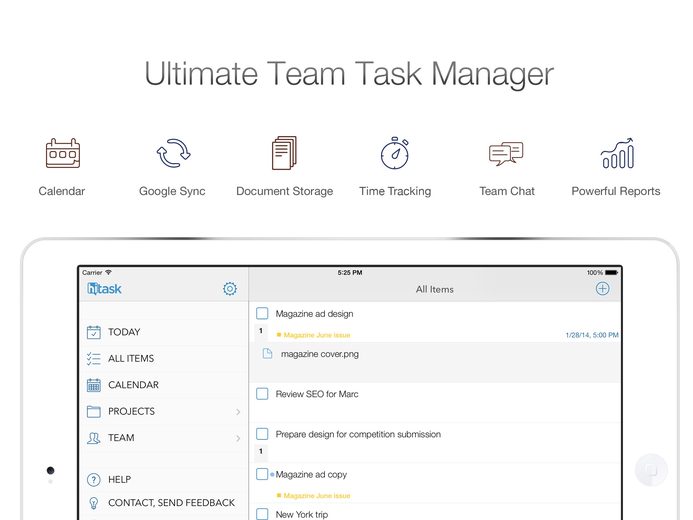Image resolution: width=693 pixels, height=520 pixels.
Task: Expand the Projects chevron
Action: (238, 412)
